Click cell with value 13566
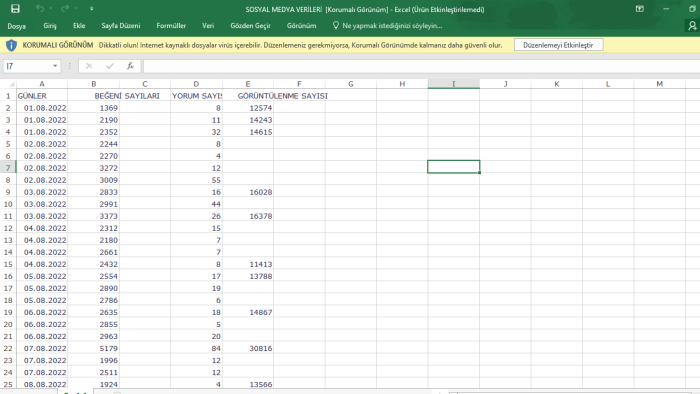The height and width of the screenshot is (394, 700). click(x=248, y=384)
